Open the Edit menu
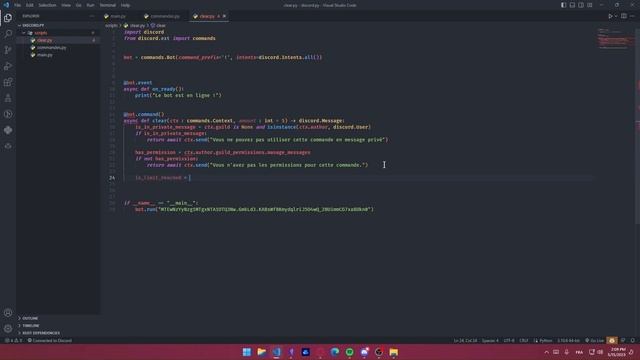 pyautogui.click(x=30, y=5)
